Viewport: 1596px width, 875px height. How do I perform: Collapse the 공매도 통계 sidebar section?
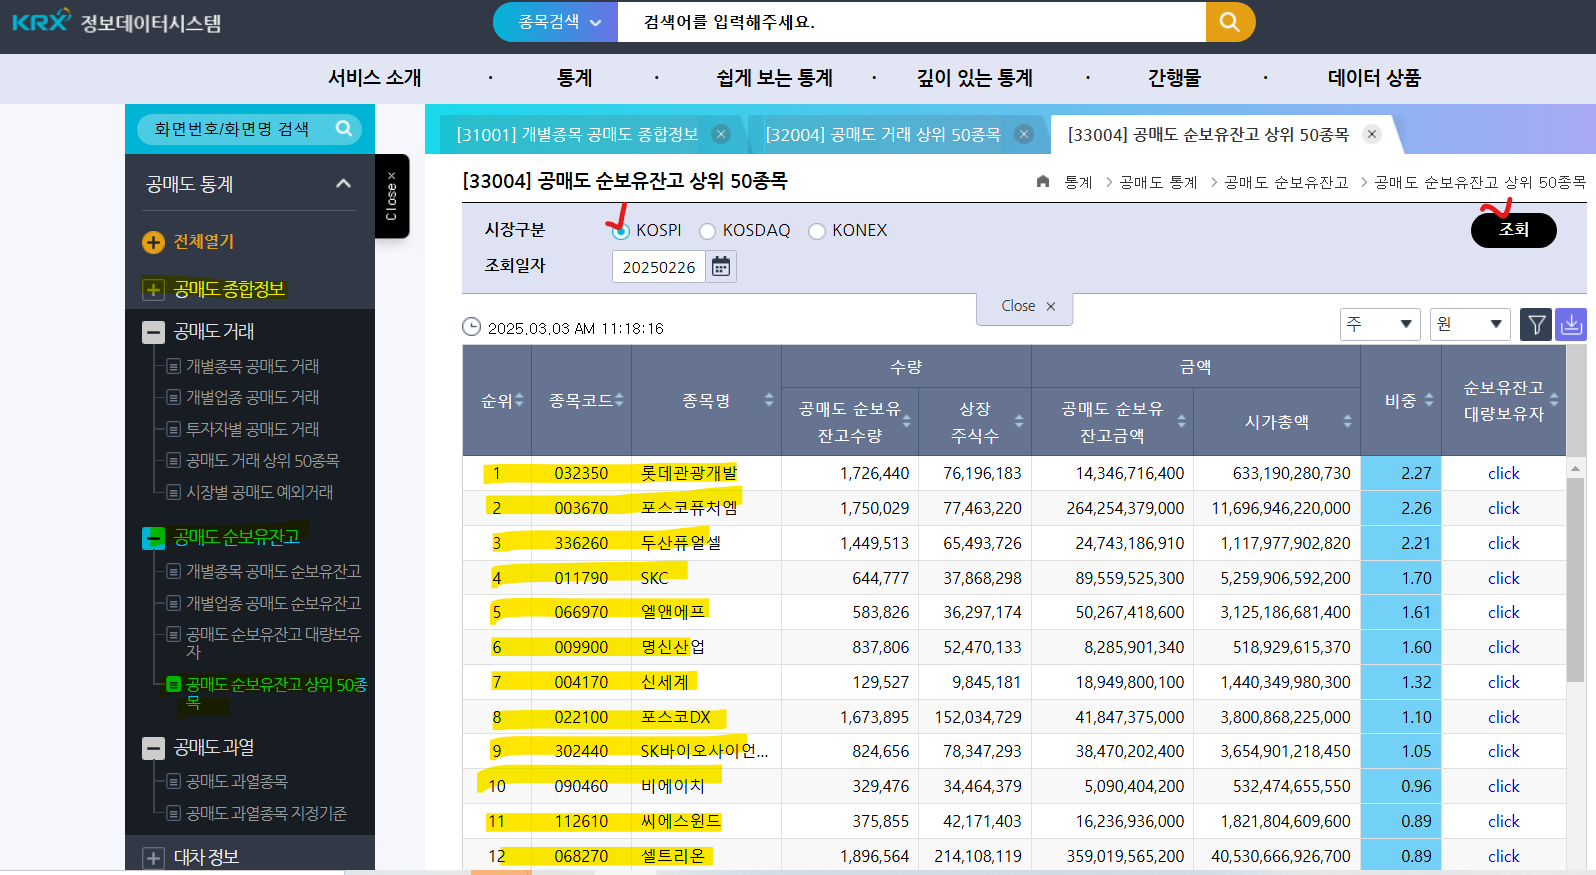[343, 184]
